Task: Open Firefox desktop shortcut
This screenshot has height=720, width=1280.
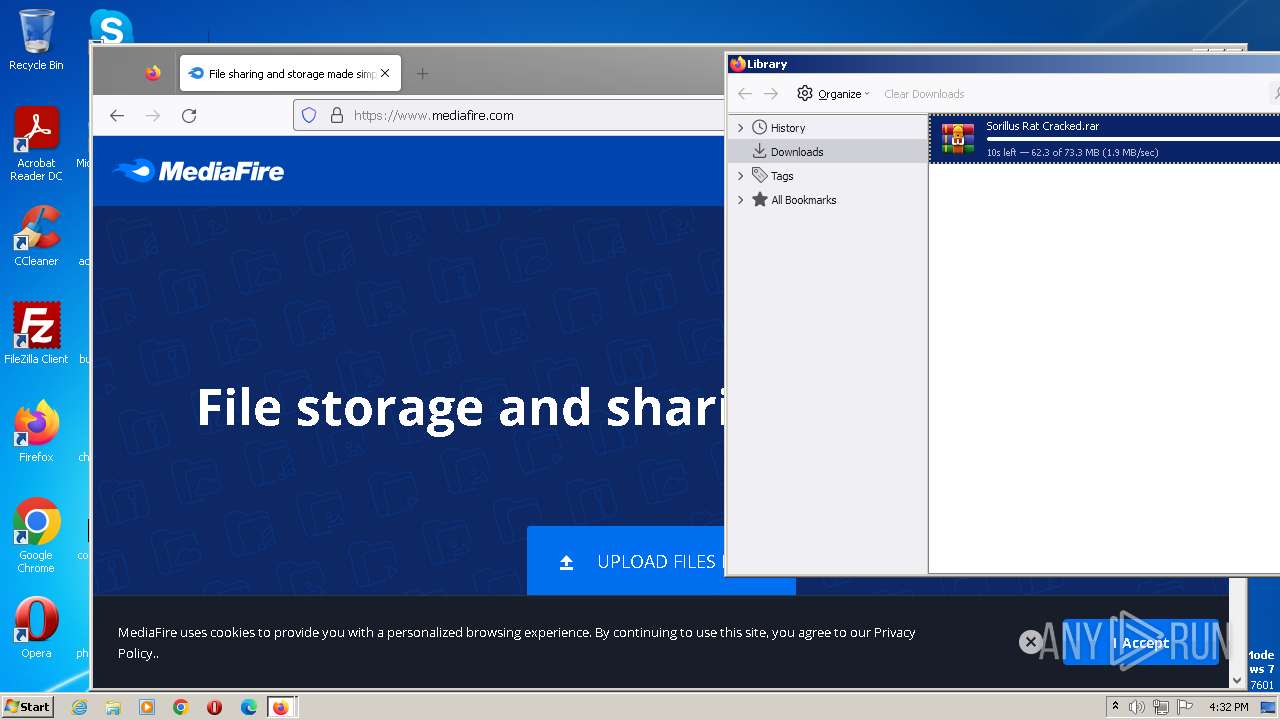Action: pos(36,432)
